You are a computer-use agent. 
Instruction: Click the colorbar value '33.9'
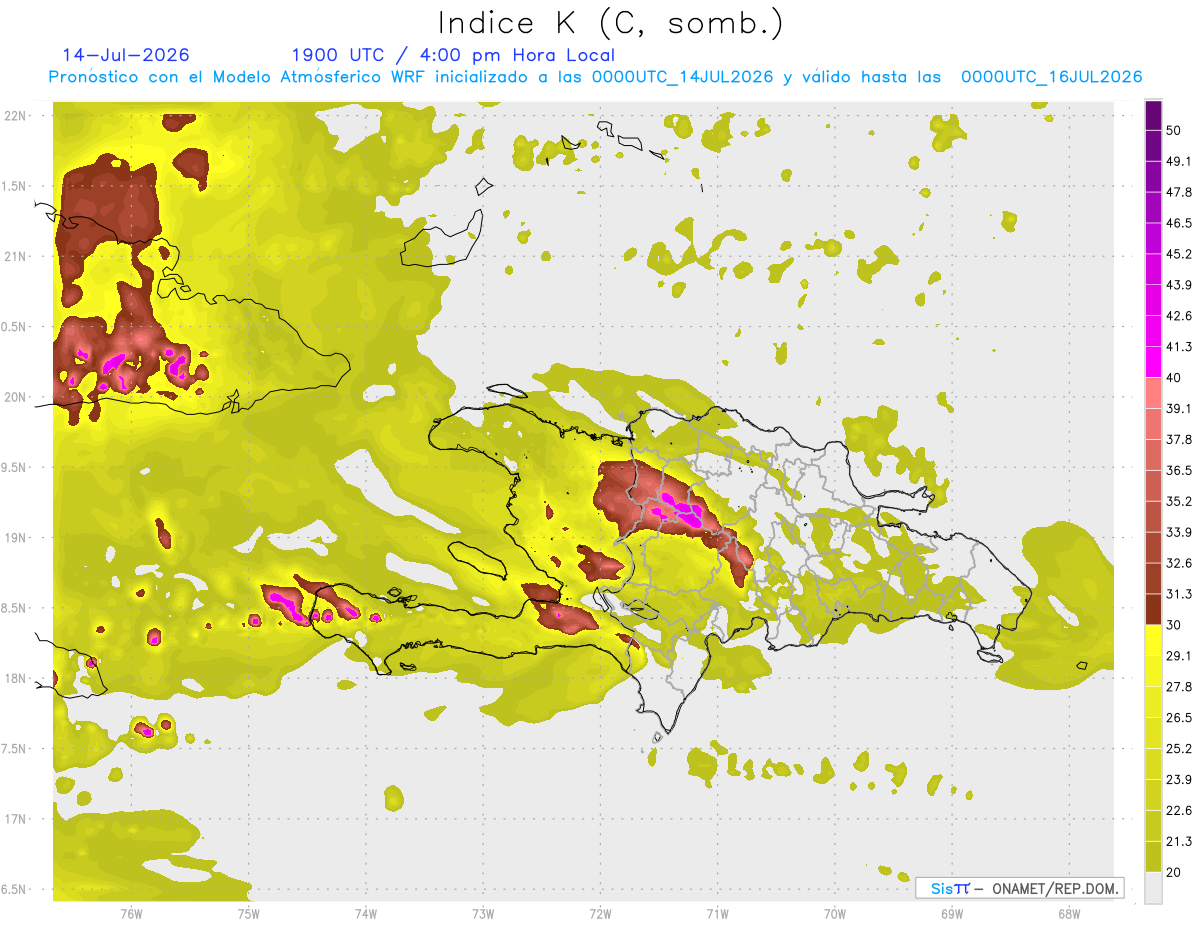pos(1179,532)
